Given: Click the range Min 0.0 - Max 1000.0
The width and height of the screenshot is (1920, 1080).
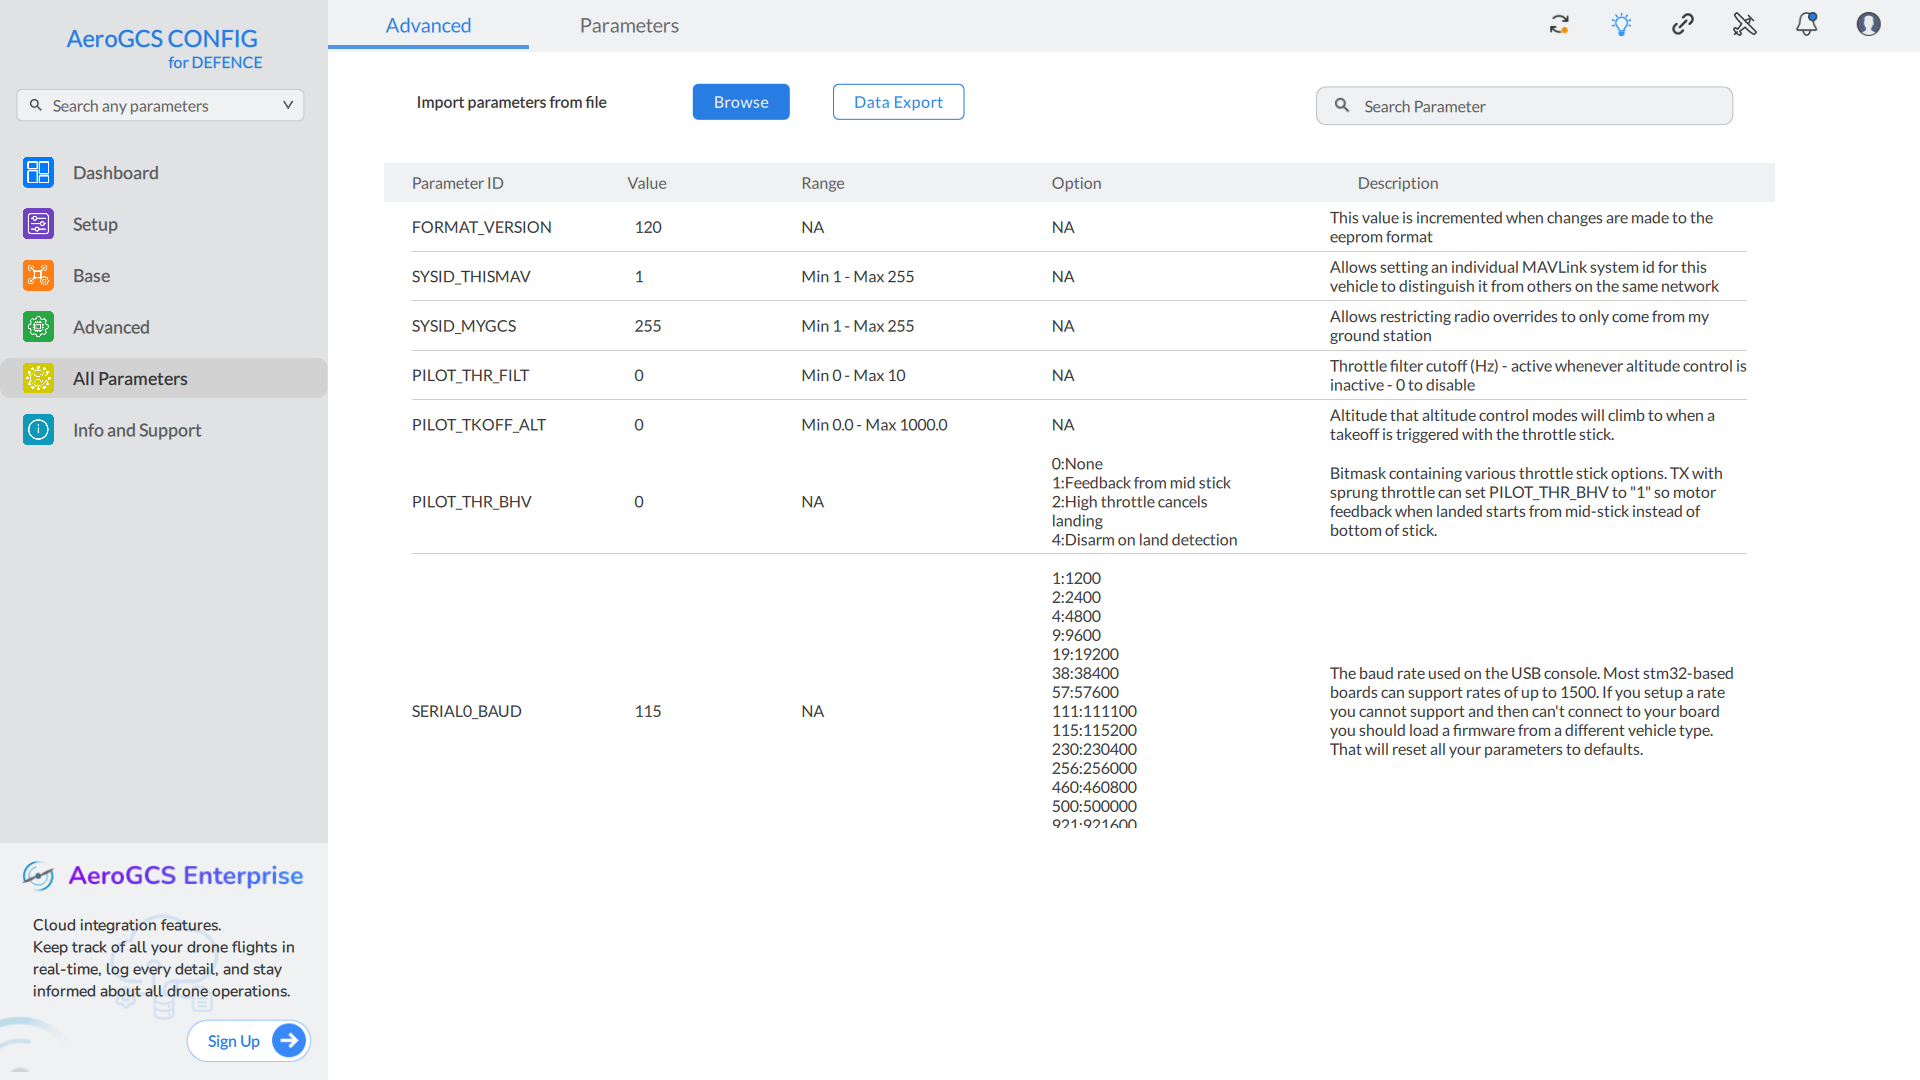Looking at the screenshot, I should pos(874,425).
